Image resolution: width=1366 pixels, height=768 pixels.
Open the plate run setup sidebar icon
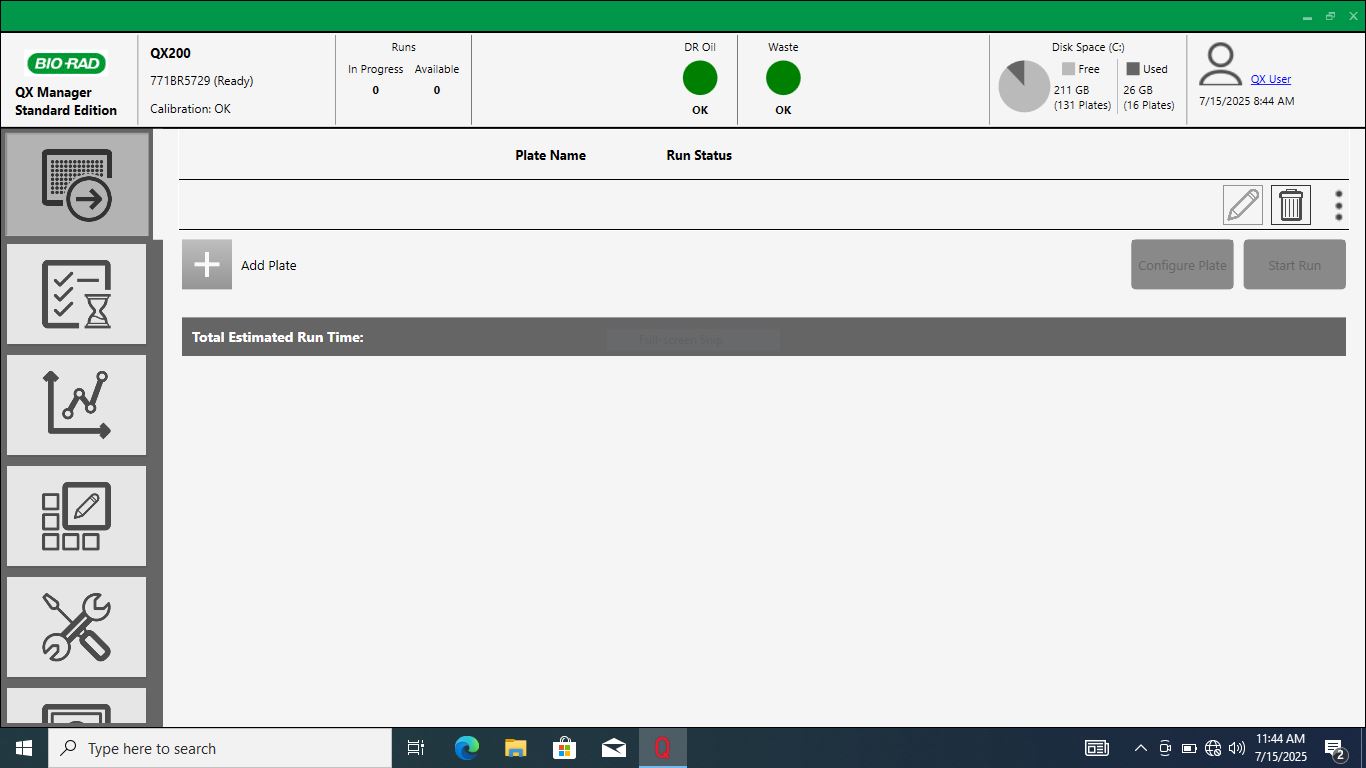77,185
